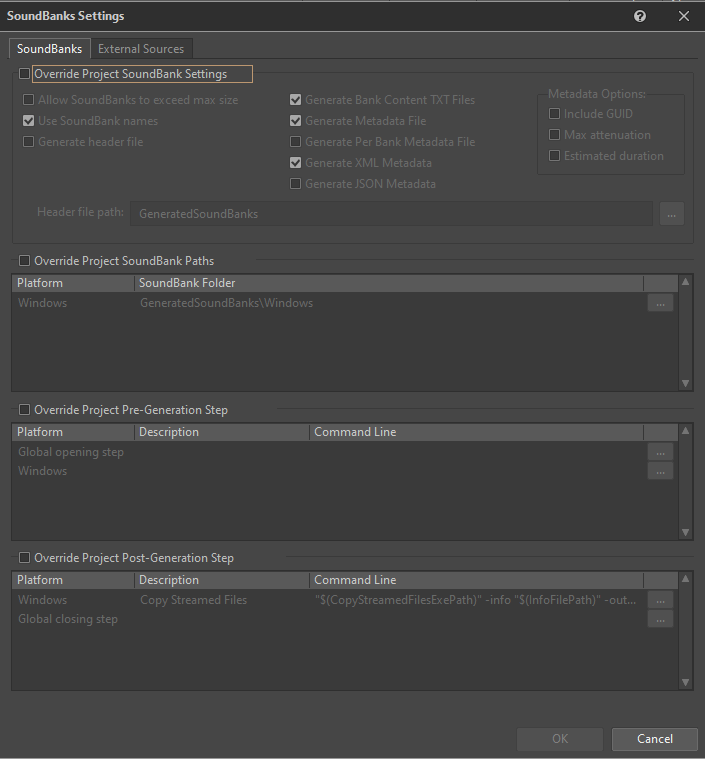Toggle Generate Metadata File checkbox
The image size is (705, 759).
295,121
